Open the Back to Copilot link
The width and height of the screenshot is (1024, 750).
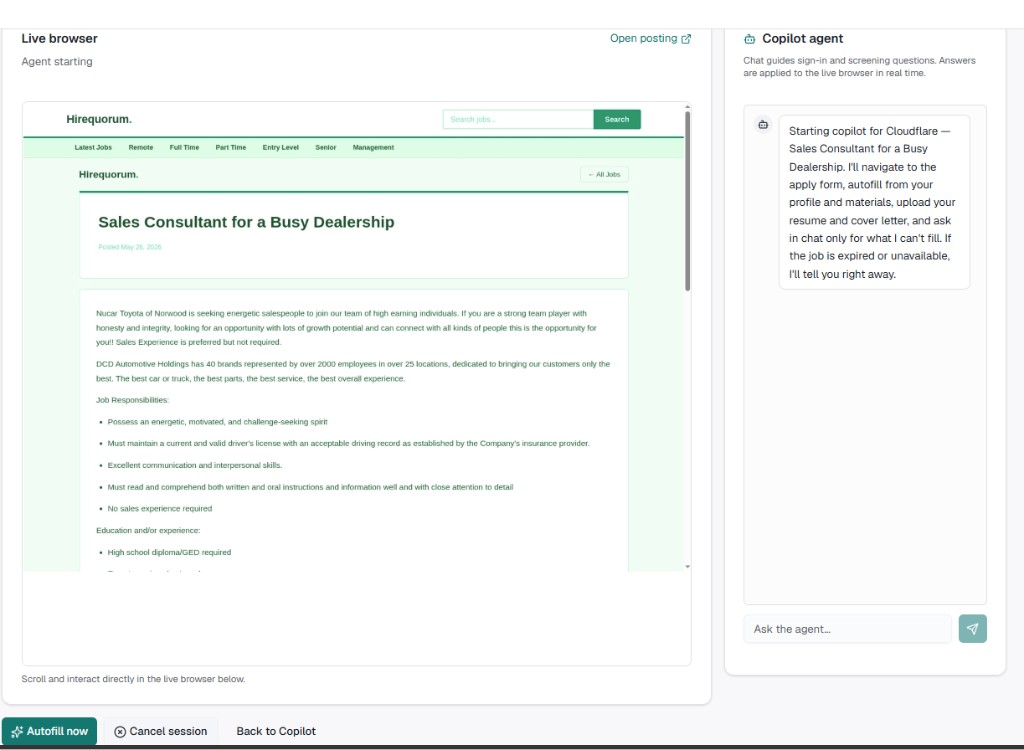point(276,731)
